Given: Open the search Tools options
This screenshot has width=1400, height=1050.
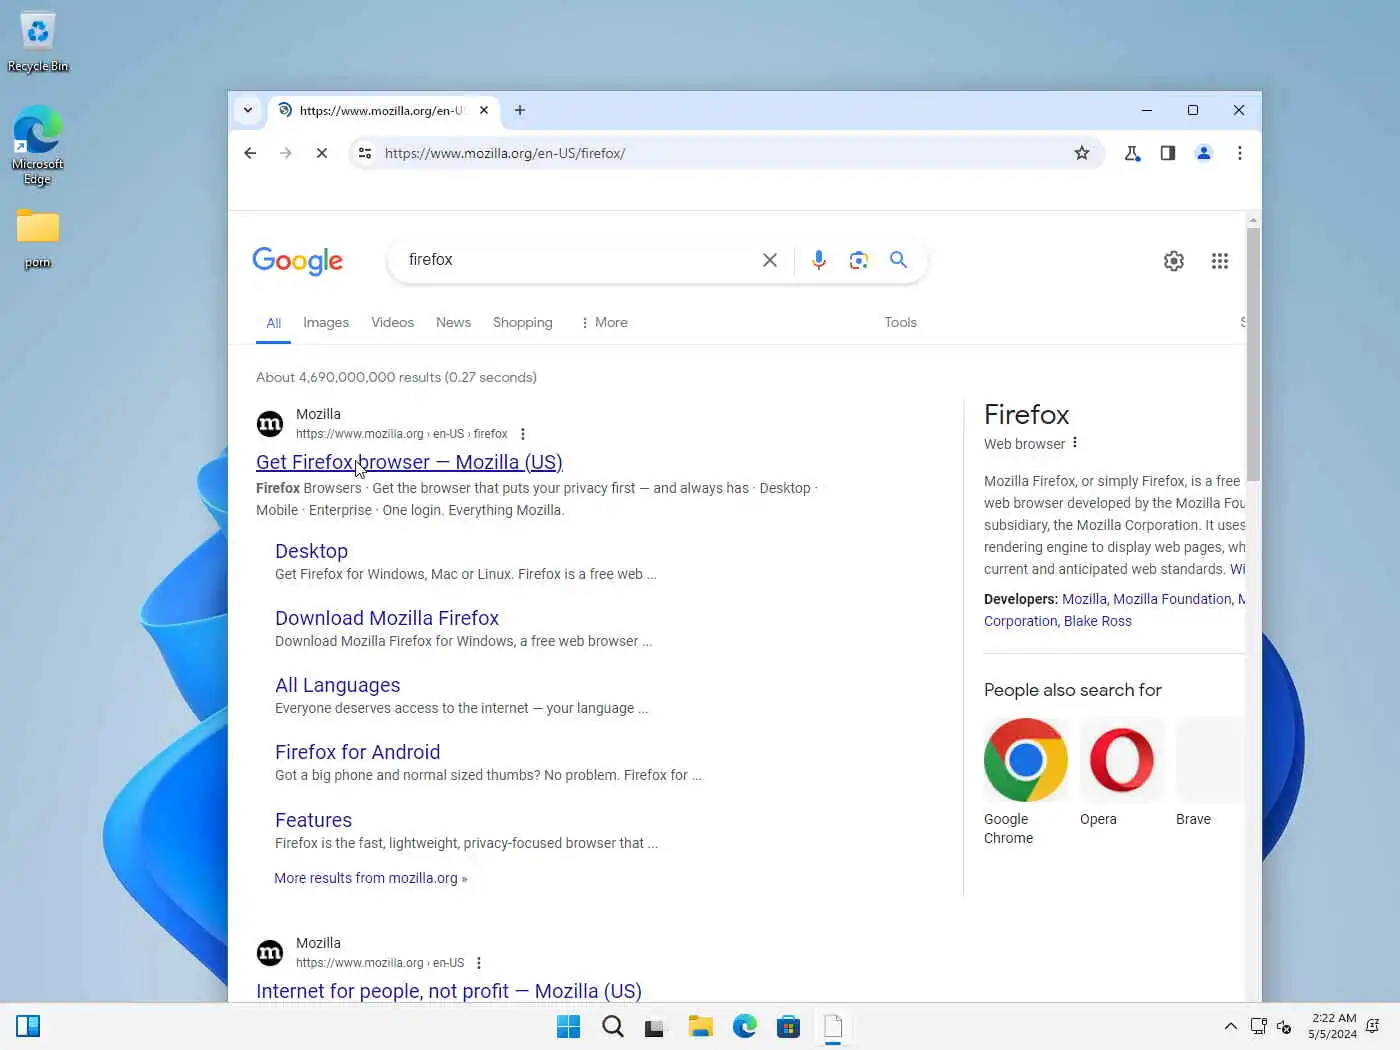Looking at the screenshot, I should [900, 322].
